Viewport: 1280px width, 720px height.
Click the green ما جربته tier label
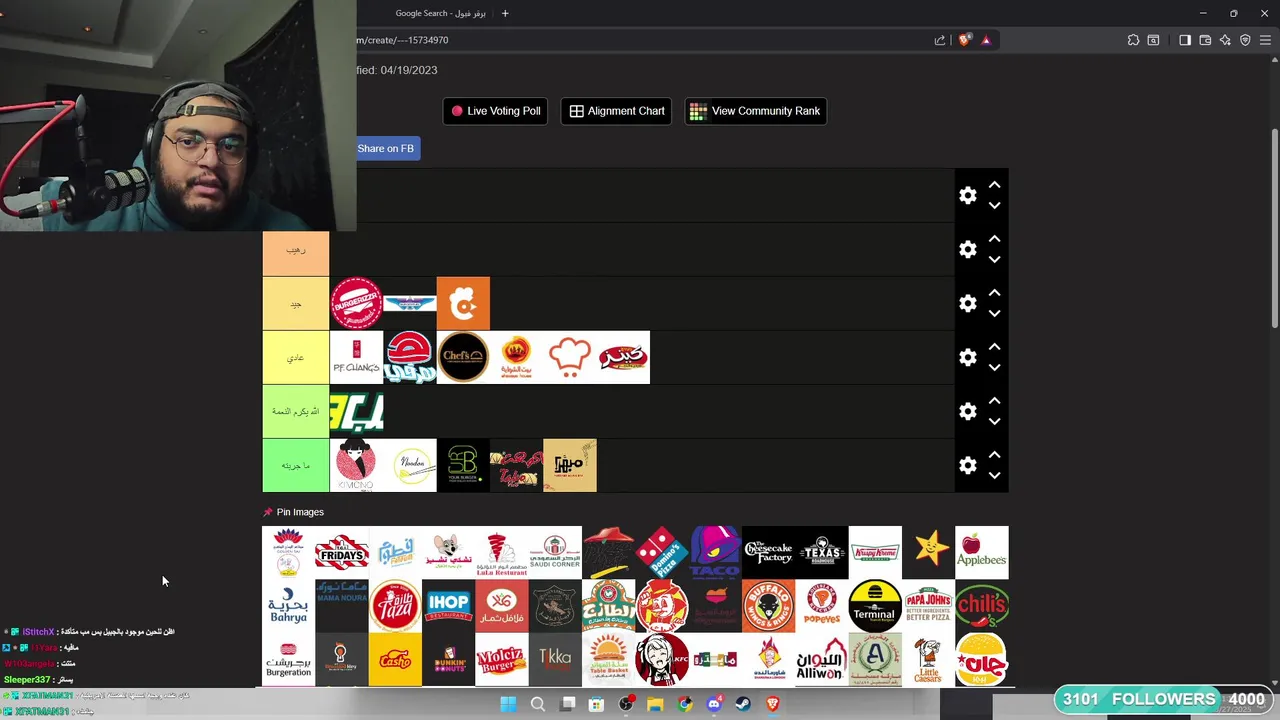296,465
